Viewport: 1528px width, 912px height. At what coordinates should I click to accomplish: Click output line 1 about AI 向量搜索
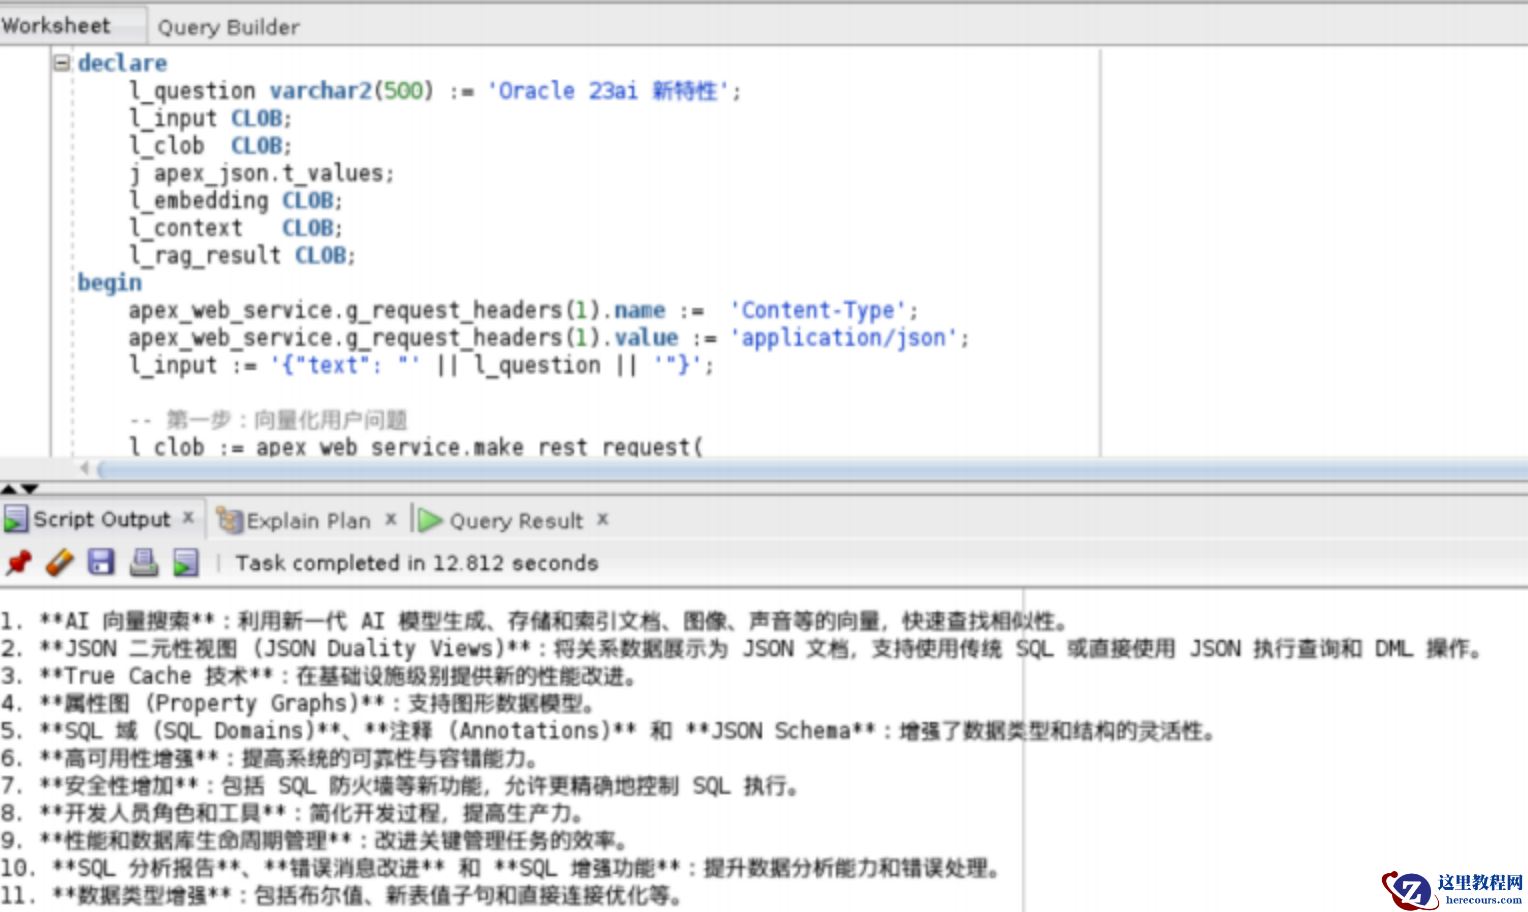click(x=535, y=621)
